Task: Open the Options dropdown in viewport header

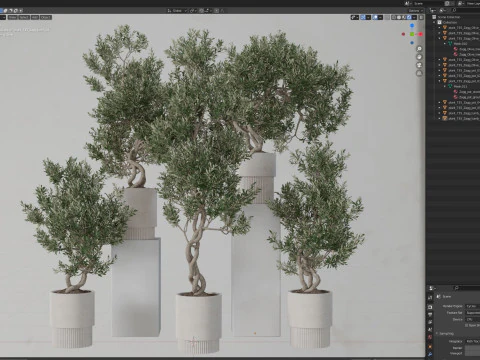Action: [416, 11]
